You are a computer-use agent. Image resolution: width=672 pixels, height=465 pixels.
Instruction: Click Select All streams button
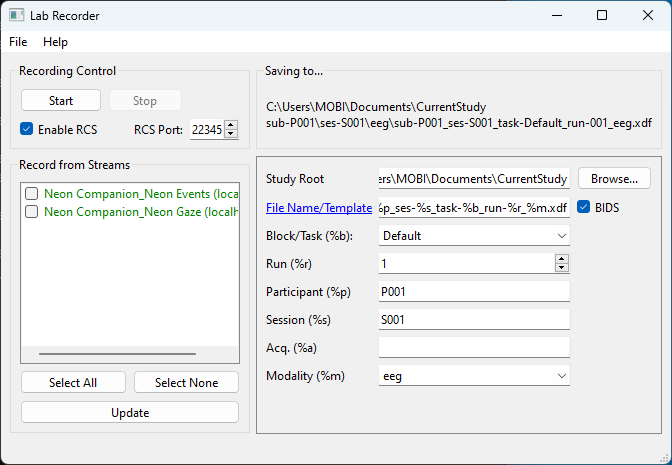click(73, 382)
